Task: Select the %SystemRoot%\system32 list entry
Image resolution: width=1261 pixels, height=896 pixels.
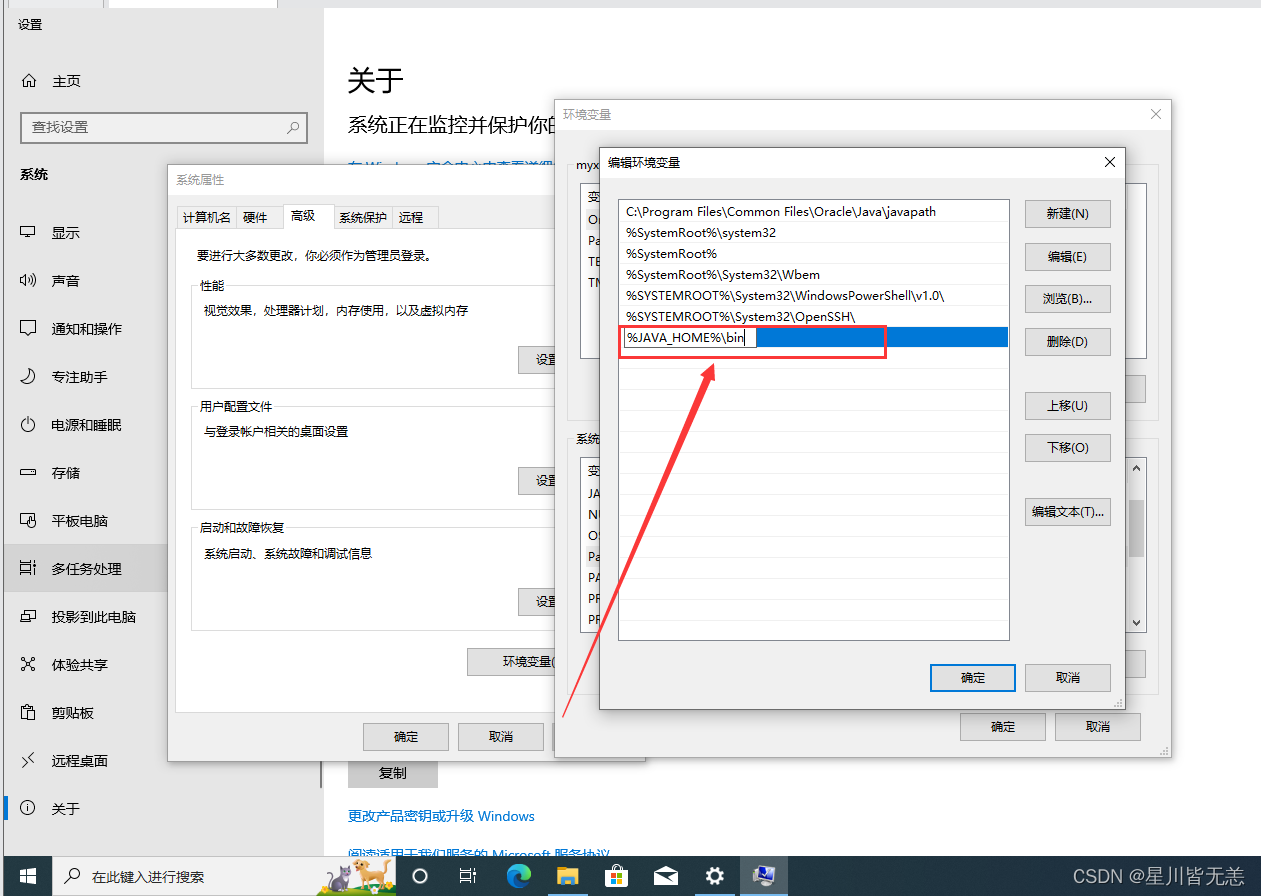Action: pos(700,232)
